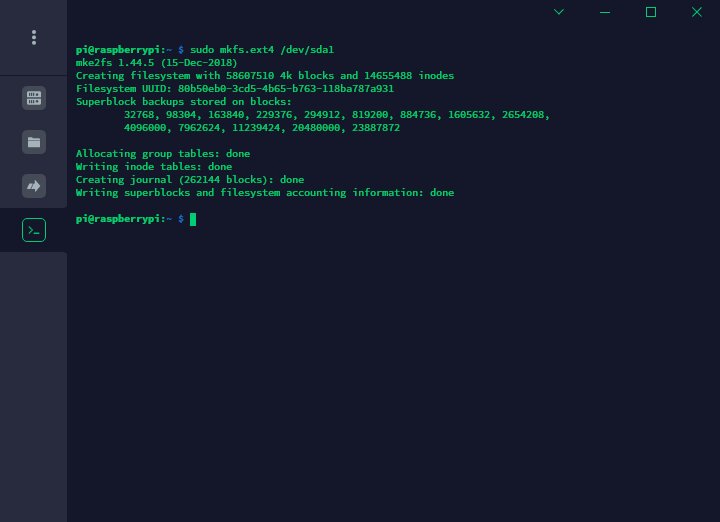Expand the chevron dropdown in title bar

559,12
